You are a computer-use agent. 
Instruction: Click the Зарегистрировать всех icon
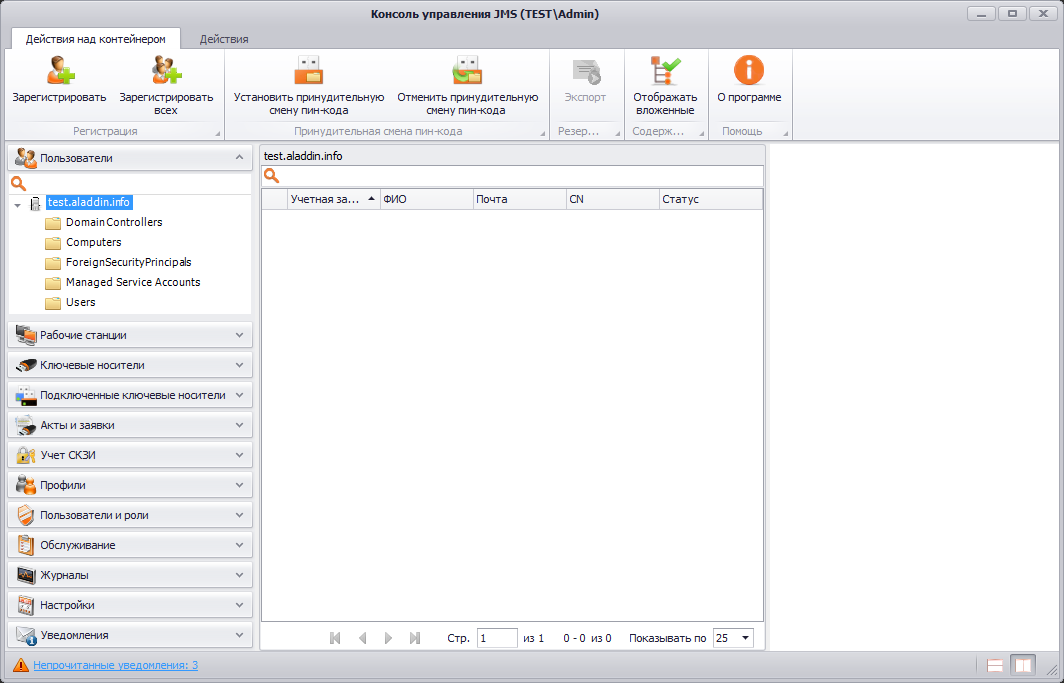167,70
